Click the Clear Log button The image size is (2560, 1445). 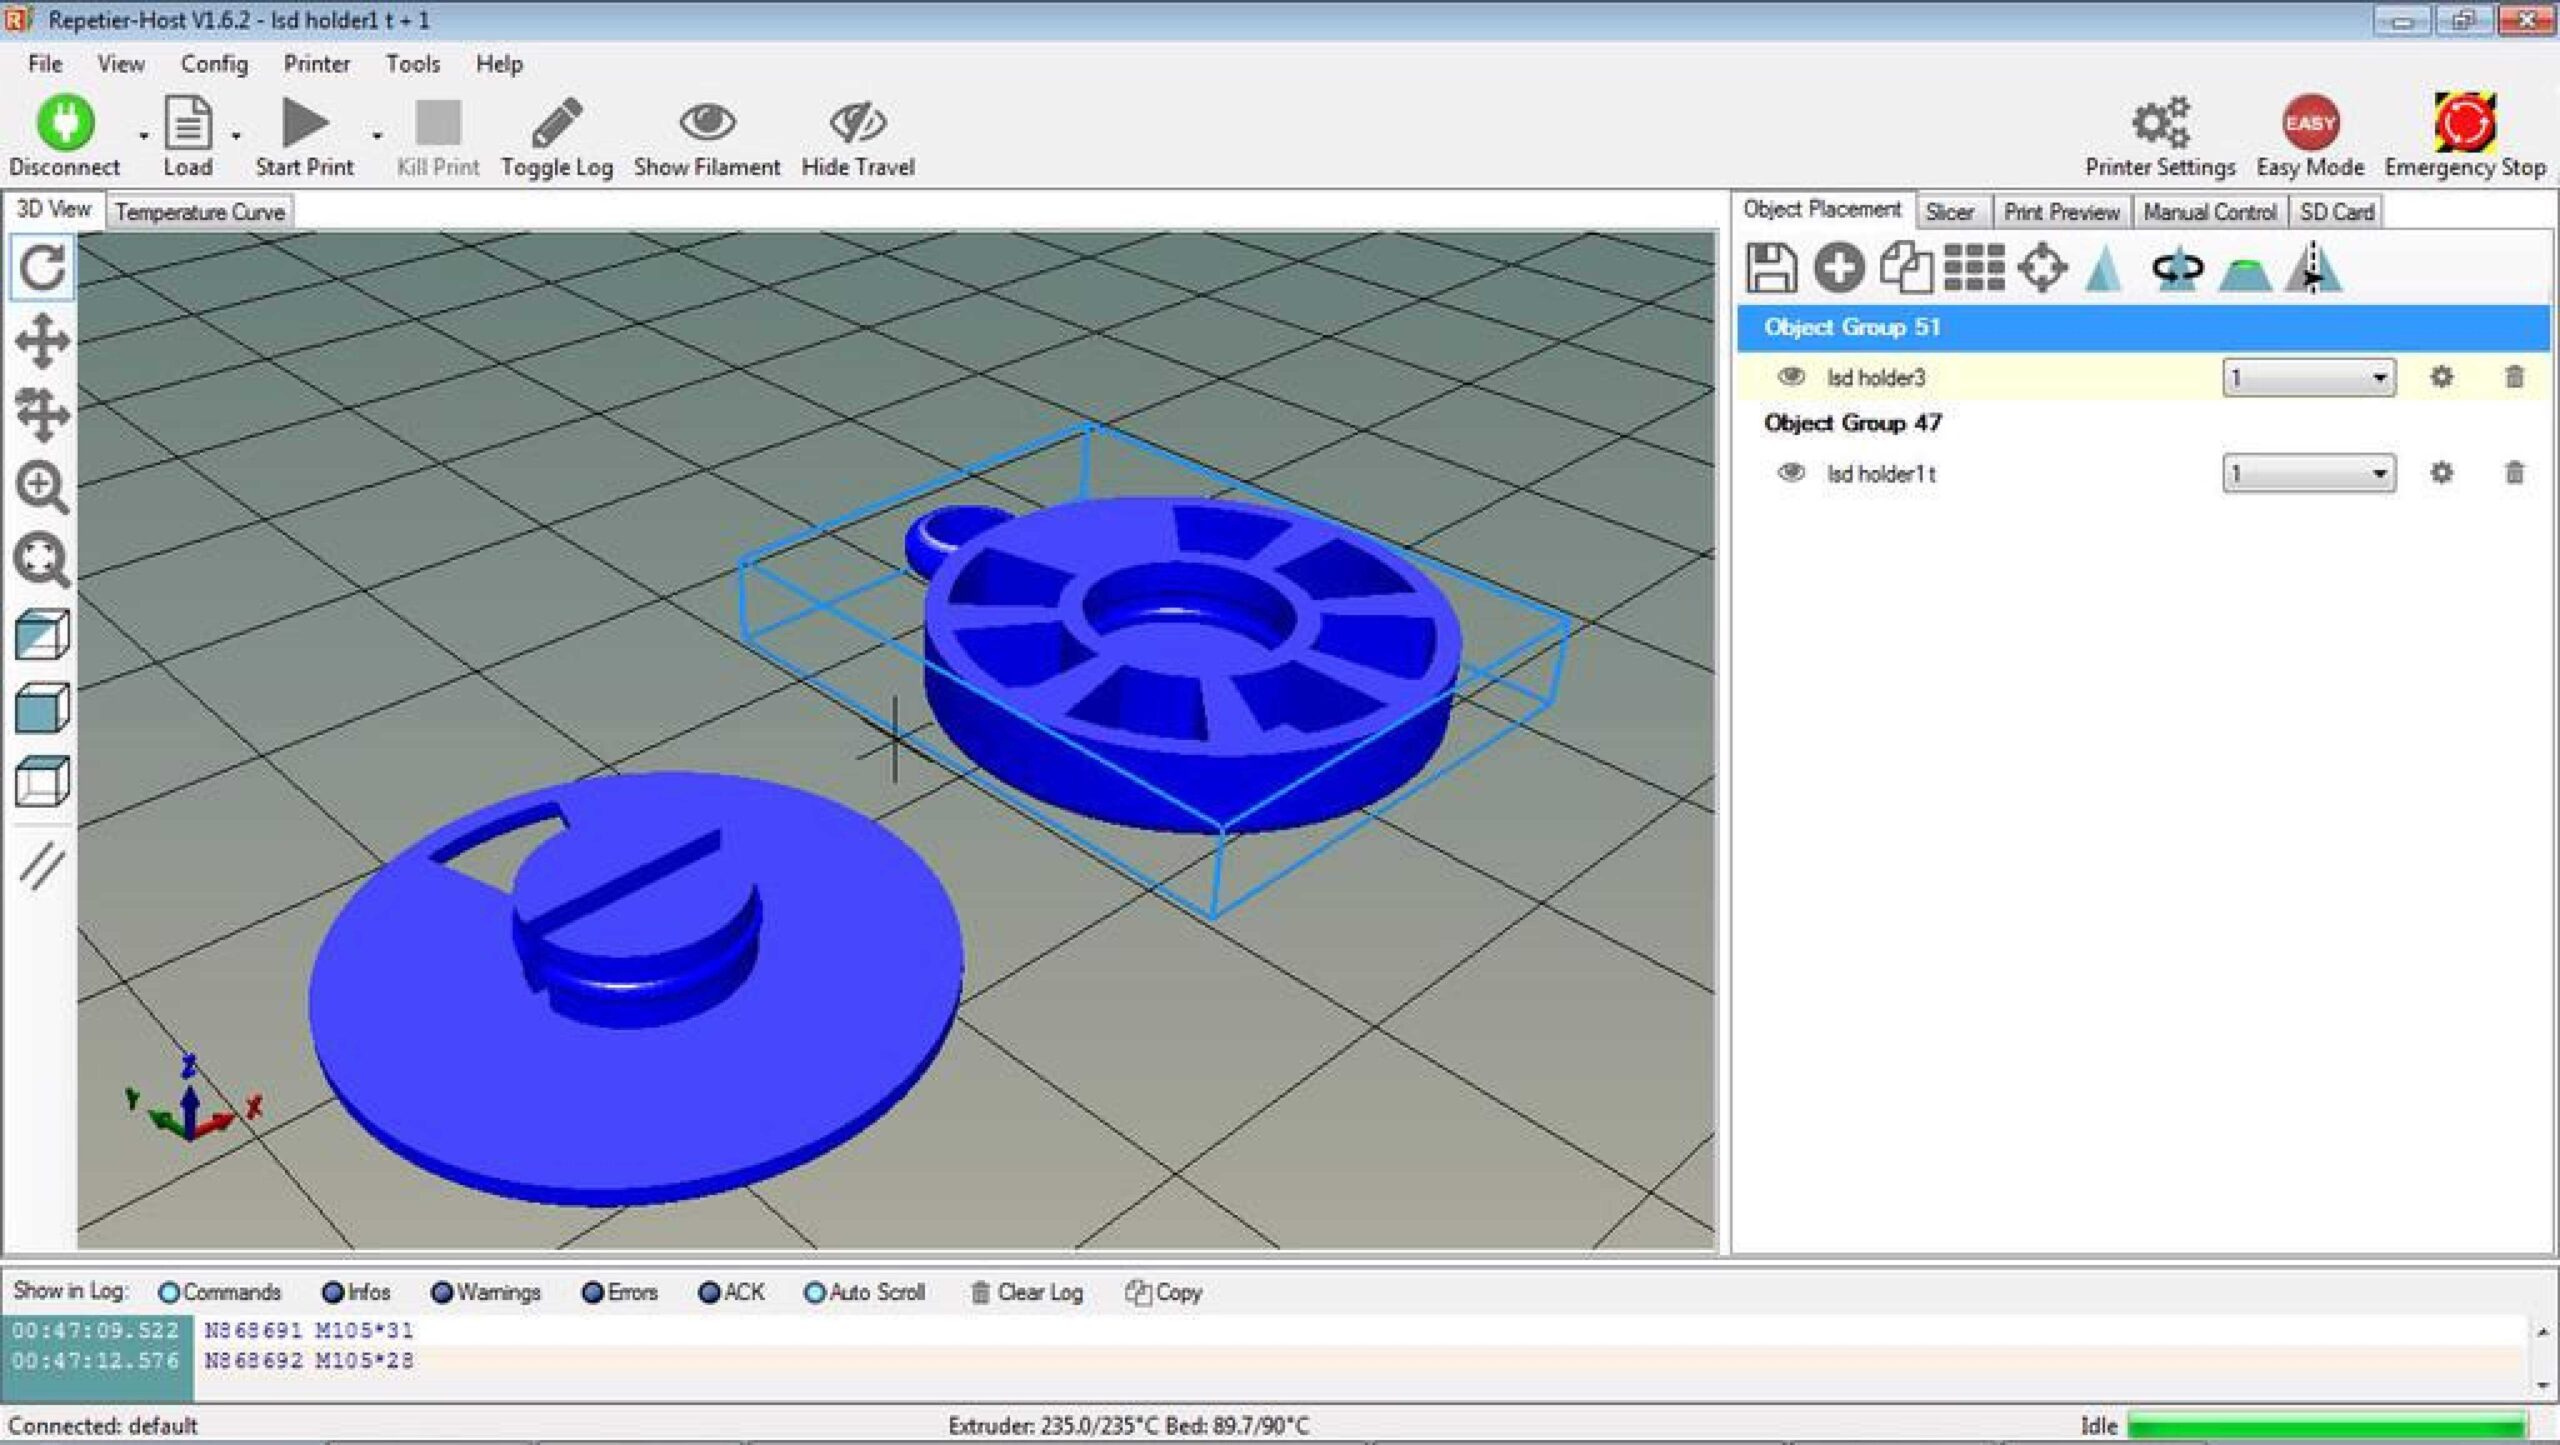pos(1026,1292)
